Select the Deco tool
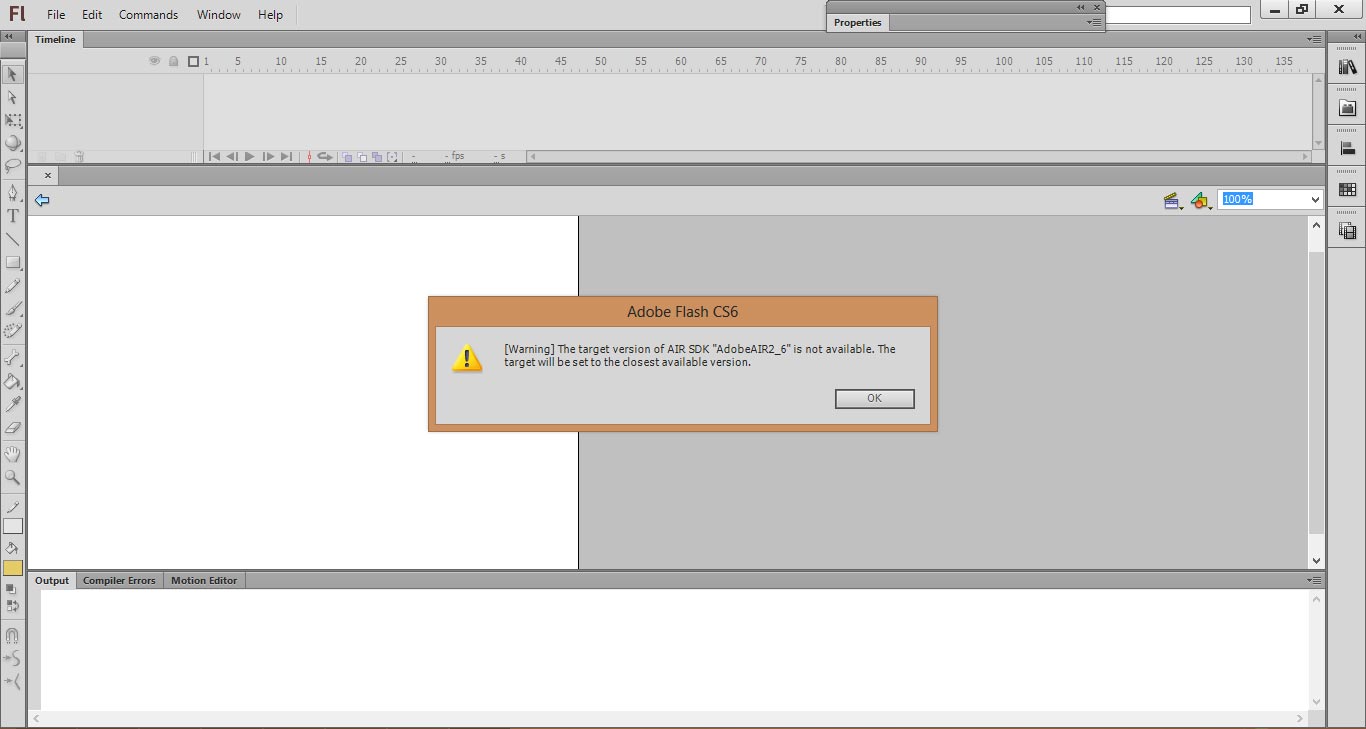The width and height of the screenshot is (1366, 729). click(x=13, y=331)
